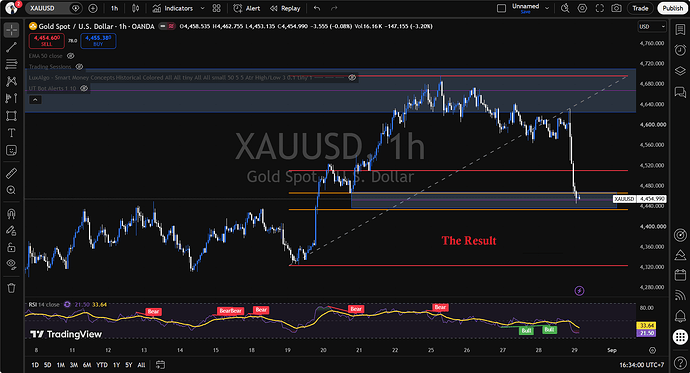Hide all drawings with eye icon
690x373 pixels.
coord(11,264)
